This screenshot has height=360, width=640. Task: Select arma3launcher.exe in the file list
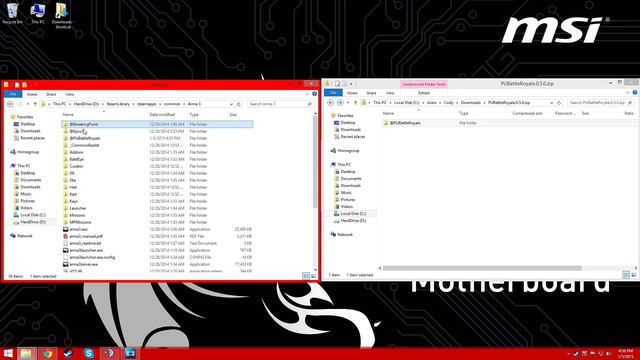(86, 250)
